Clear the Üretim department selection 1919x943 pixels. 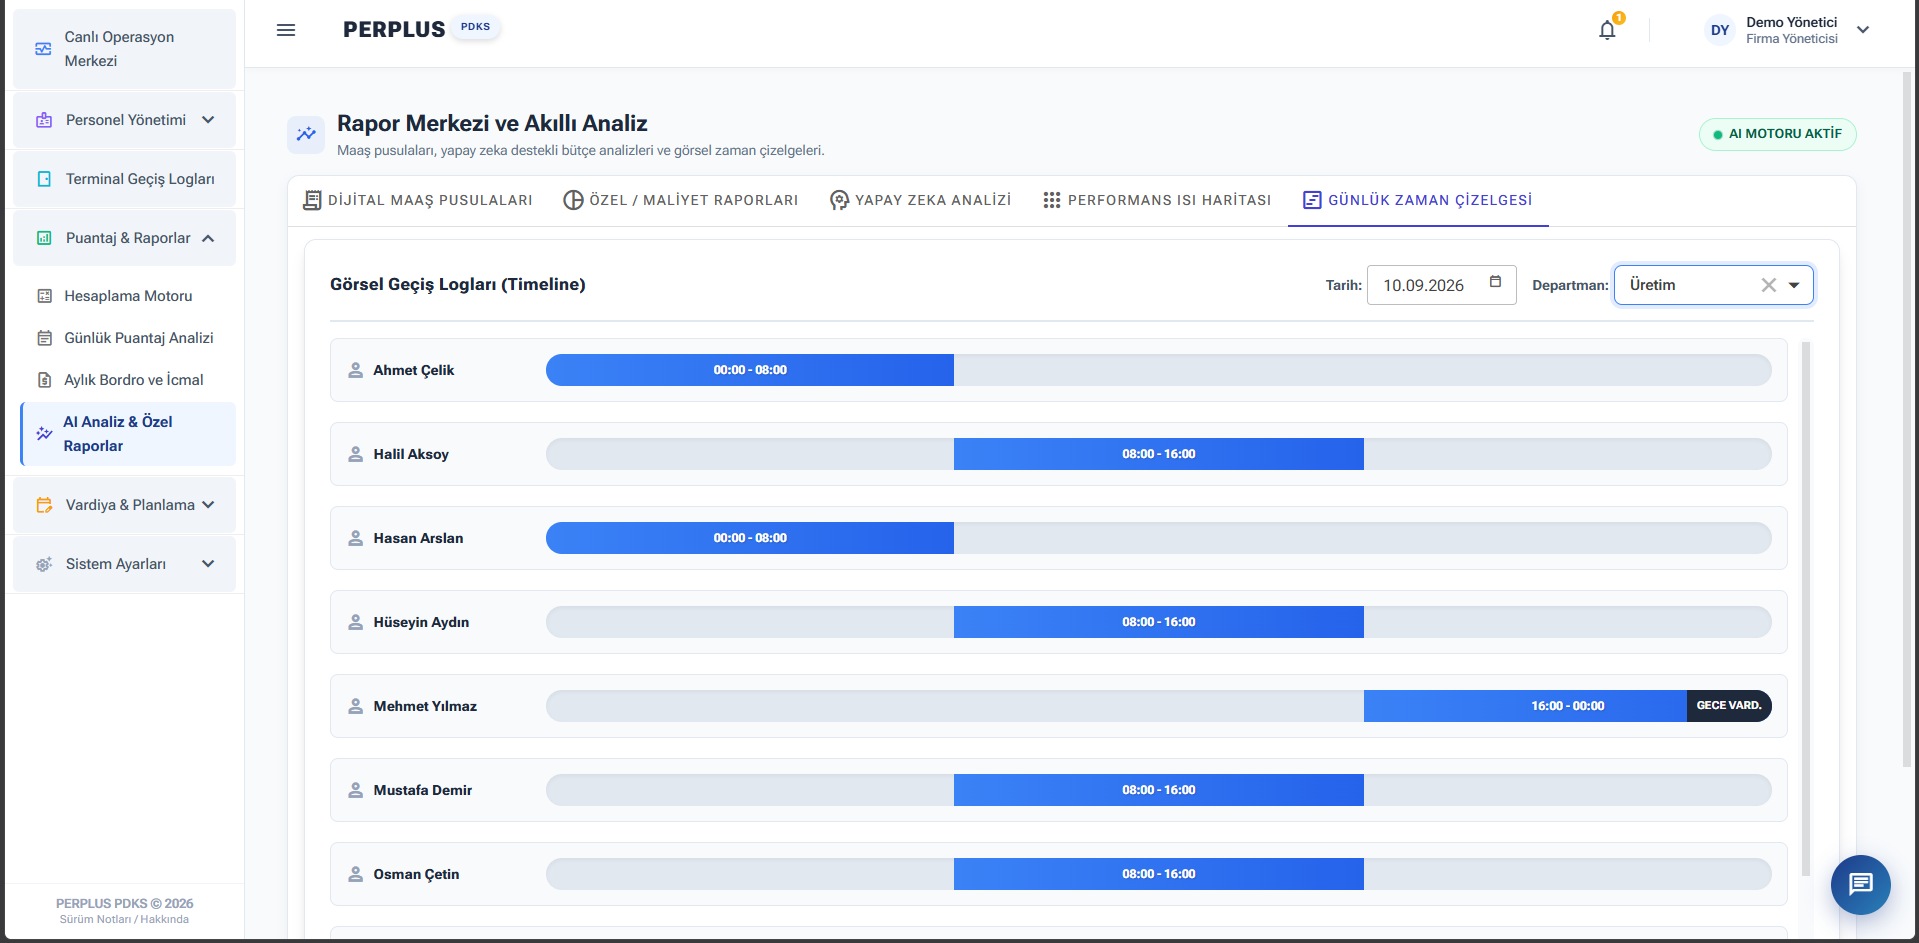(1768, 285)
